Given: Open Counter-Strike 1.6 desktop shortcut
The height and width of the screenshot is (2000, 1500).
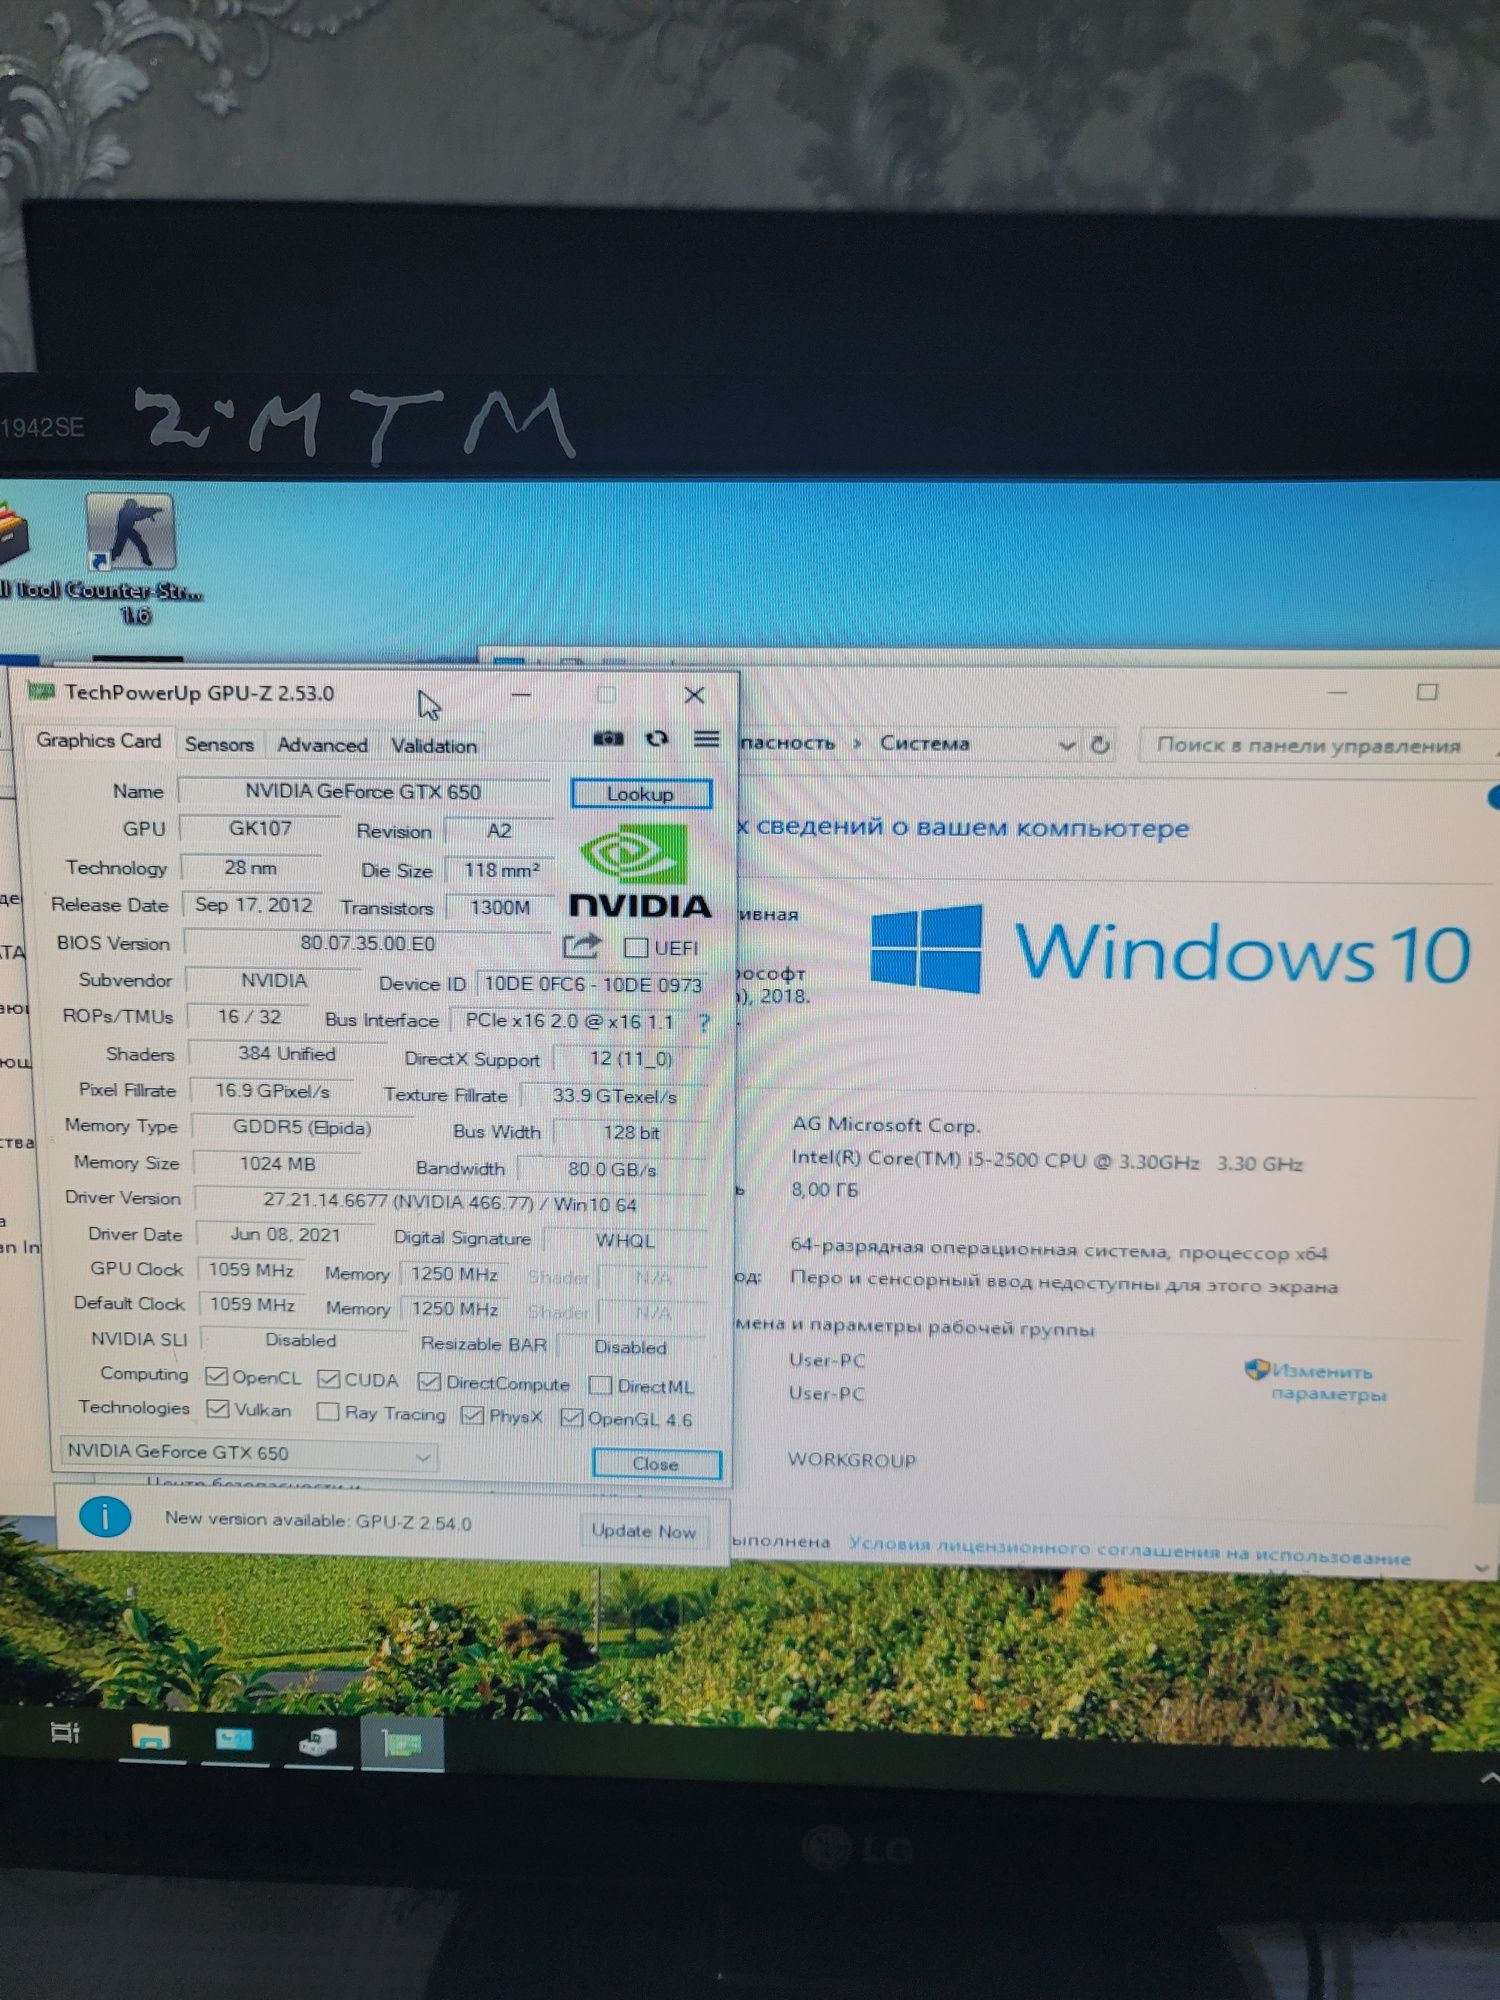Looking at the screenshot, I should [132, 558].
